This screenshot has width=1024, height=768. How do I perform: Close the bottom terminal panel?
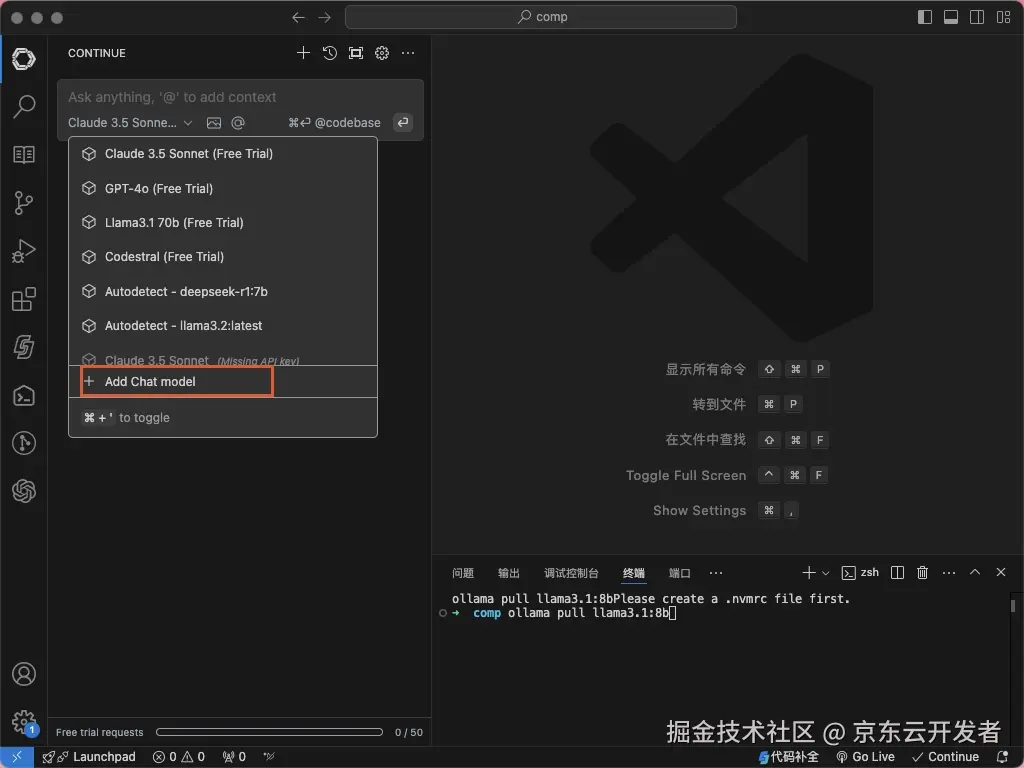click(1000, 572)
